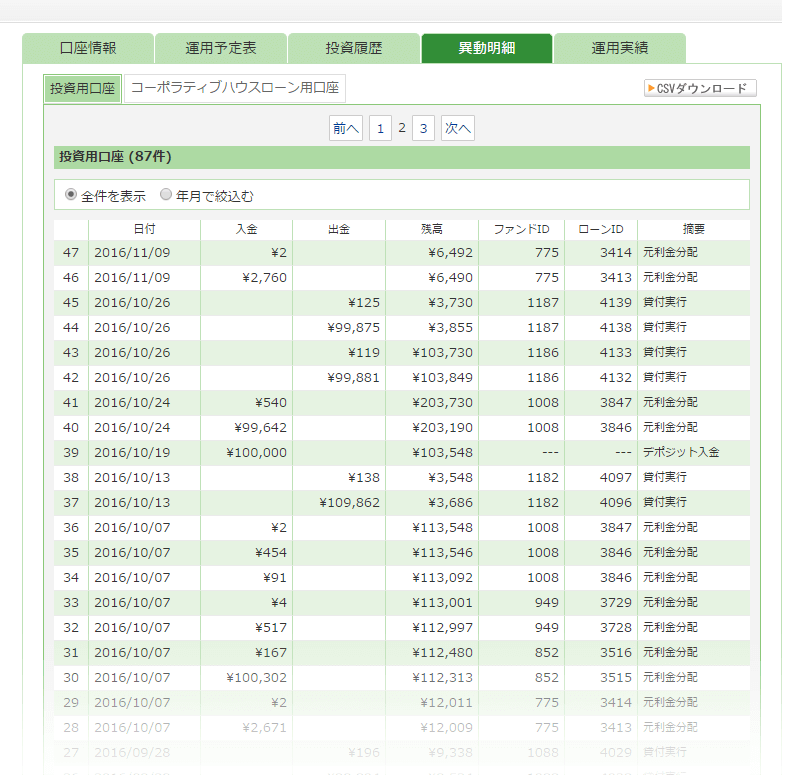Click balance ¥6,492 in row 47

451,253
